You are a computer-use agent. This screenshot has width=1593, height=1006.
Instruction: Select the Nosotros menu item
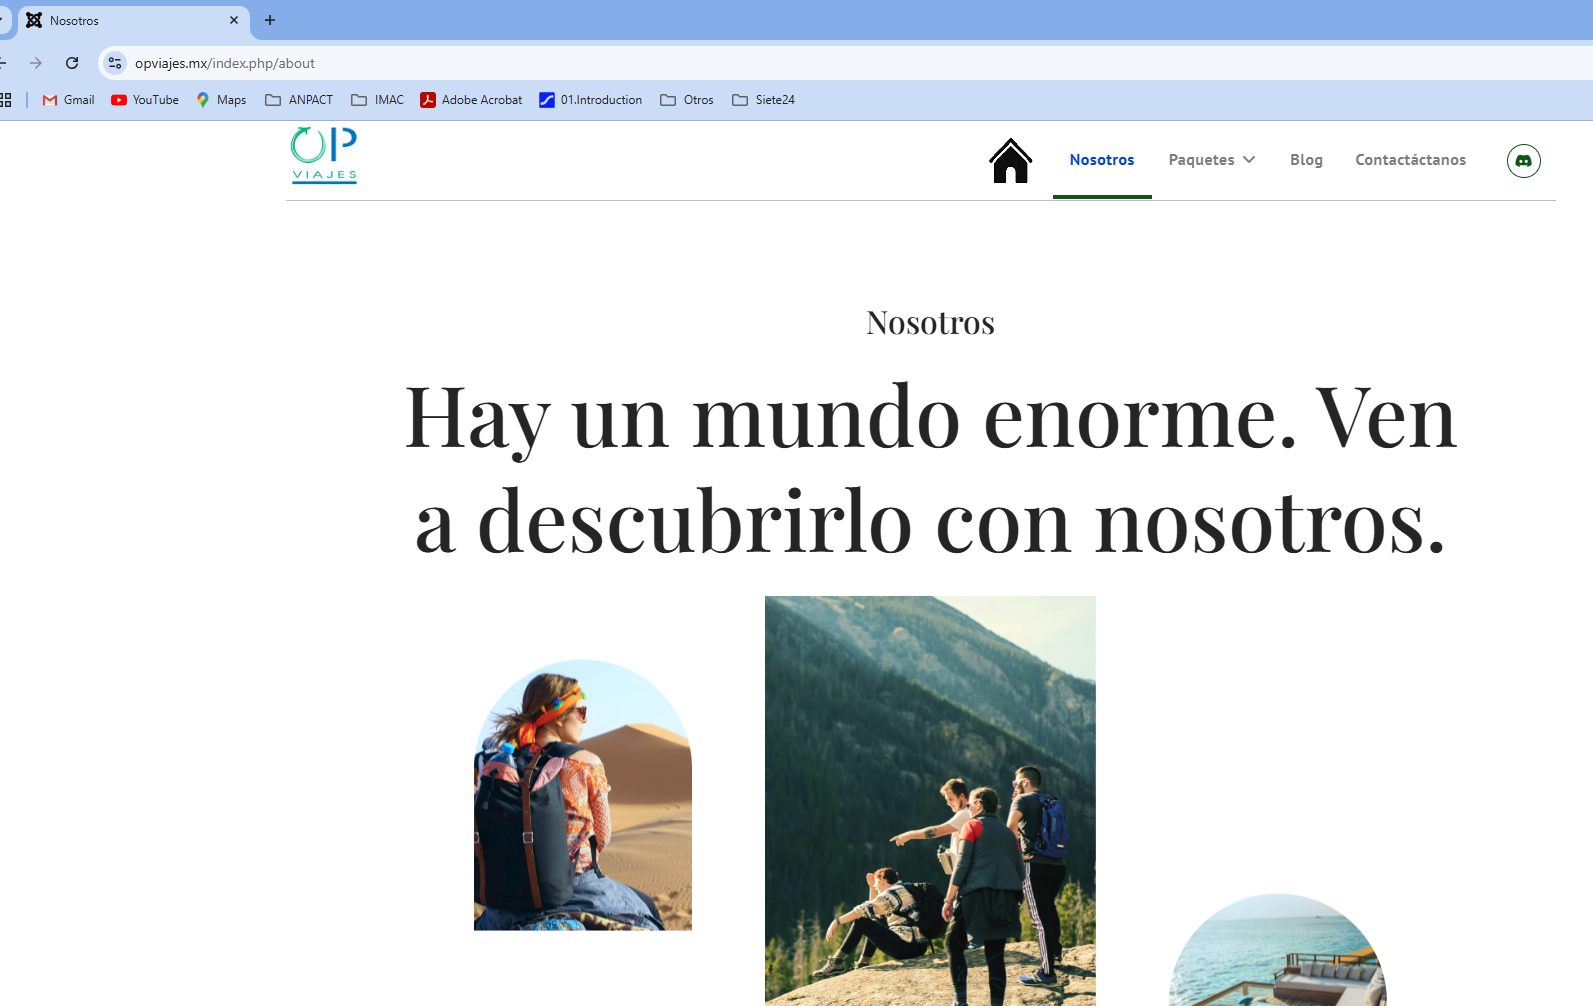coord(1101,160)
